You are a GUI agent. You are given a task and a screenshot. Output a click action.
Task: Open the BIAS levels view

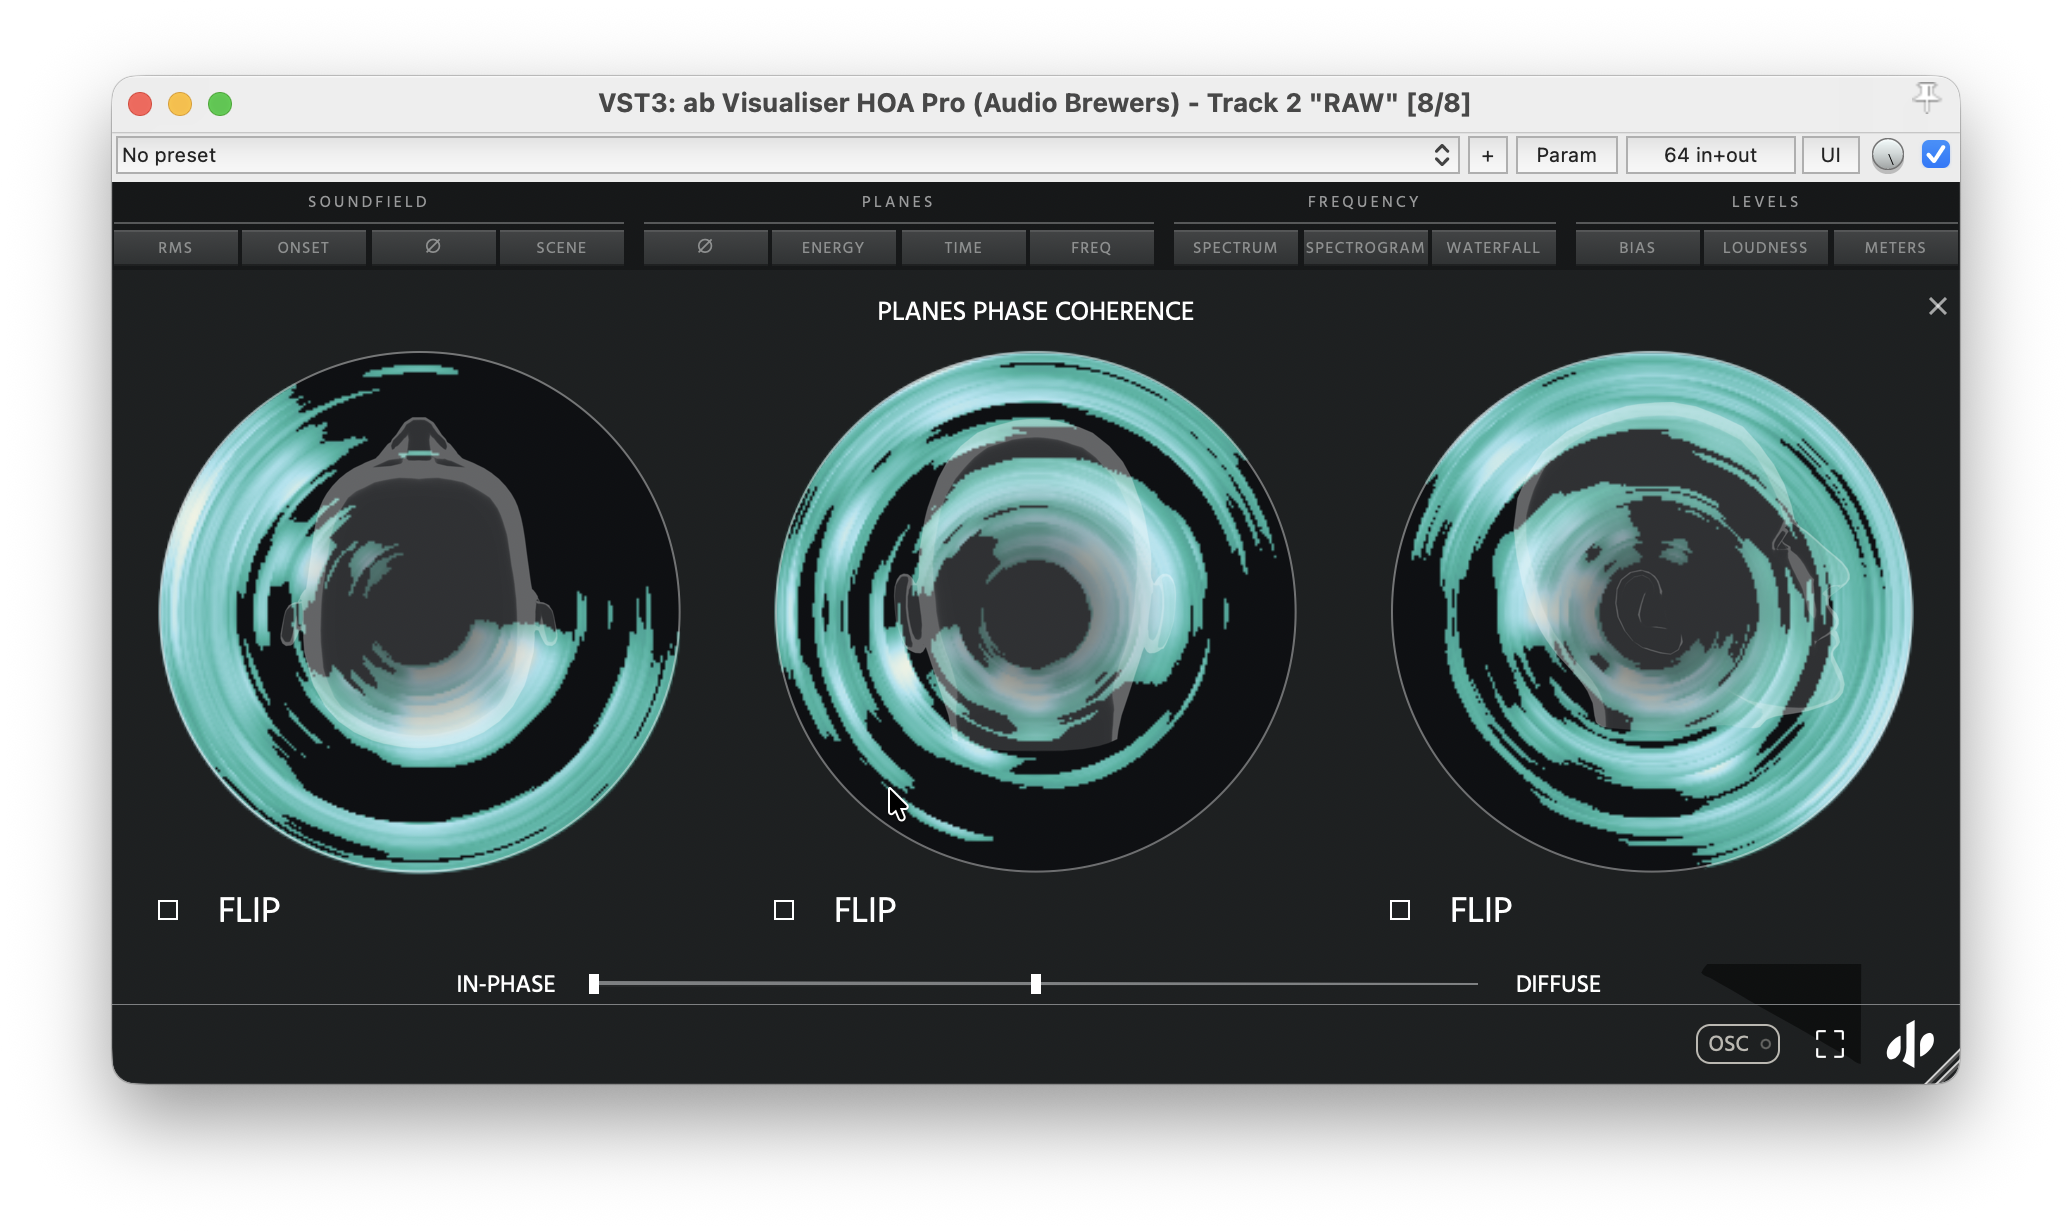[1638, 247]
